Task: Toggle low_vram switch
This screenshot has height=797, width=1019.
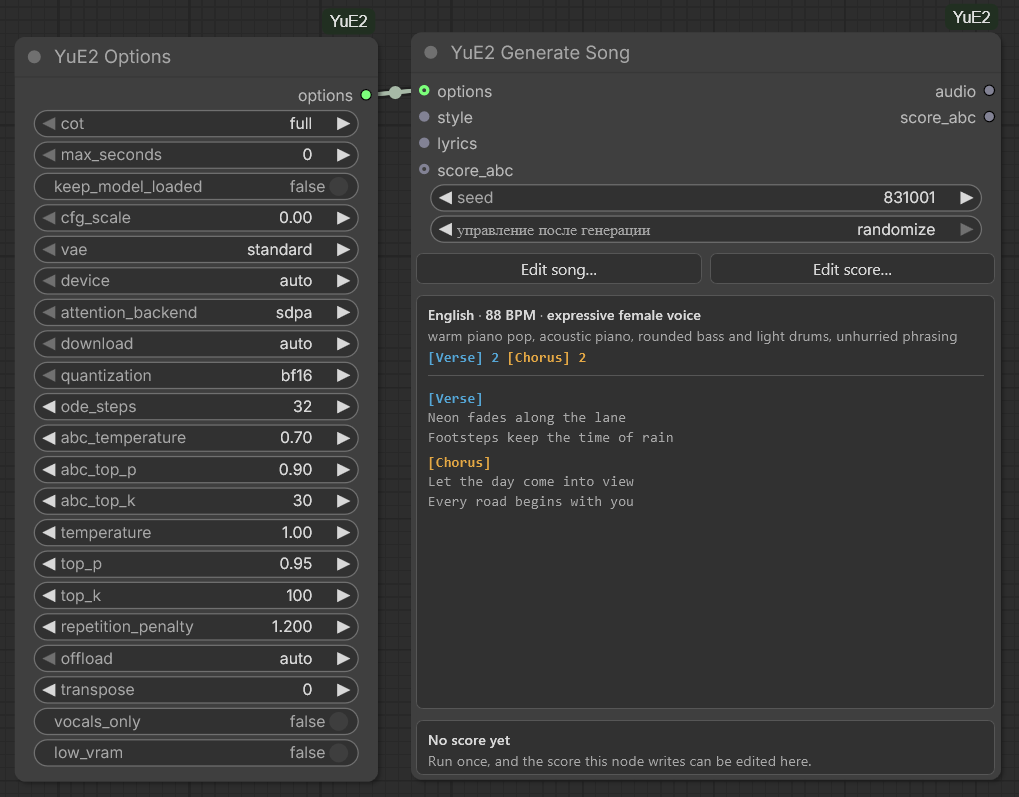Action: [338, 753]
